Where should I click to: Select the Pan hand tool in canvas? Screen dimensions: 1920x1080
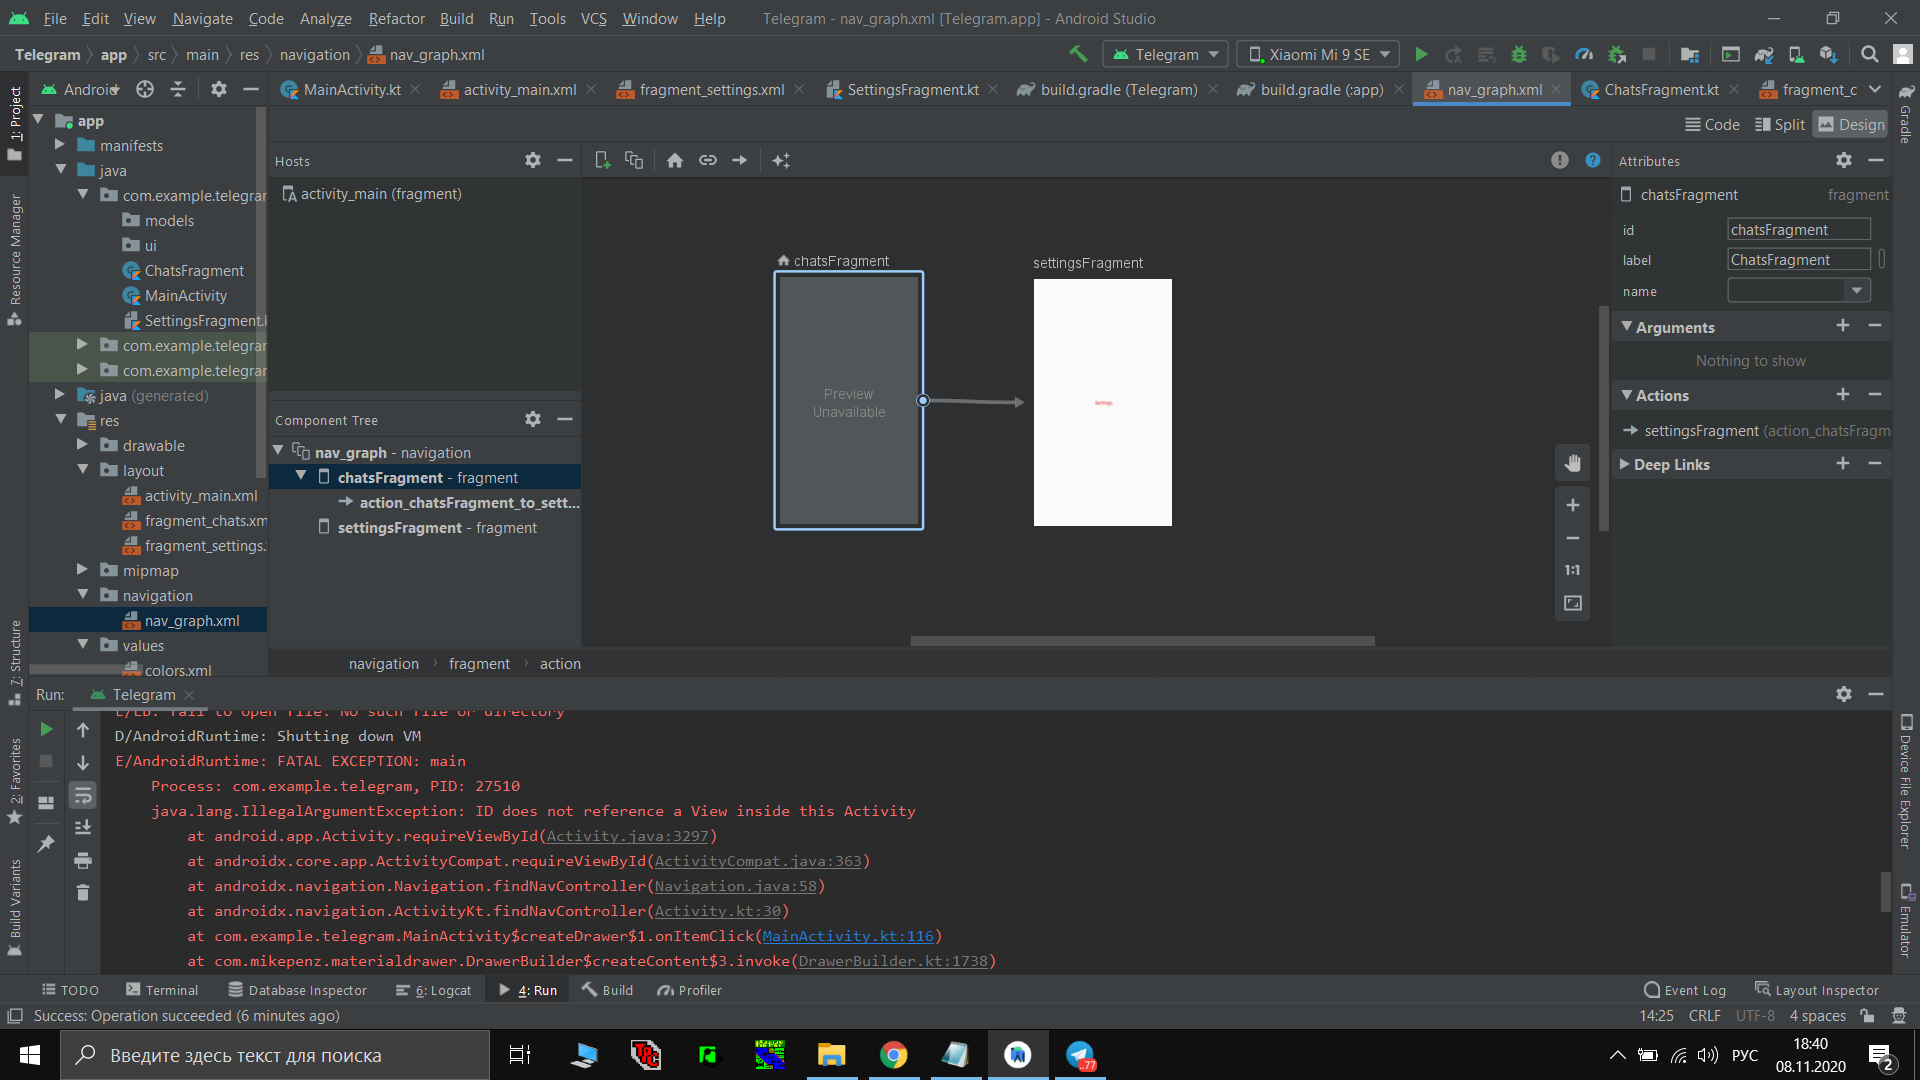[x=1572, y=463]
